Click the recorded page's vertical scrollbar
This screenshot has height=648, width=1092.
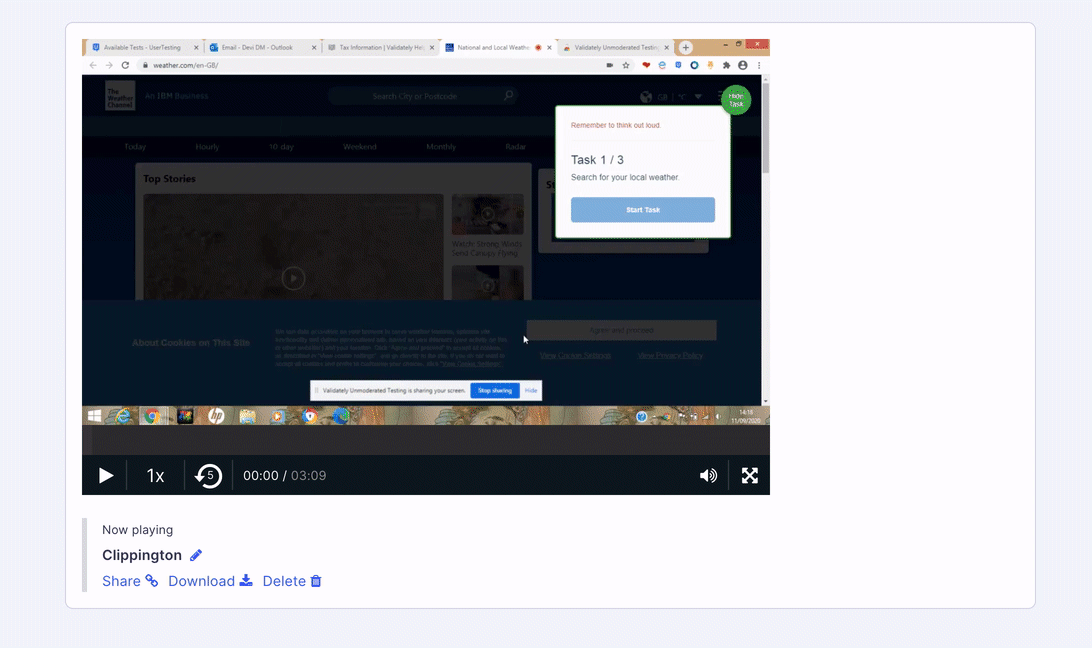point(765,240)
